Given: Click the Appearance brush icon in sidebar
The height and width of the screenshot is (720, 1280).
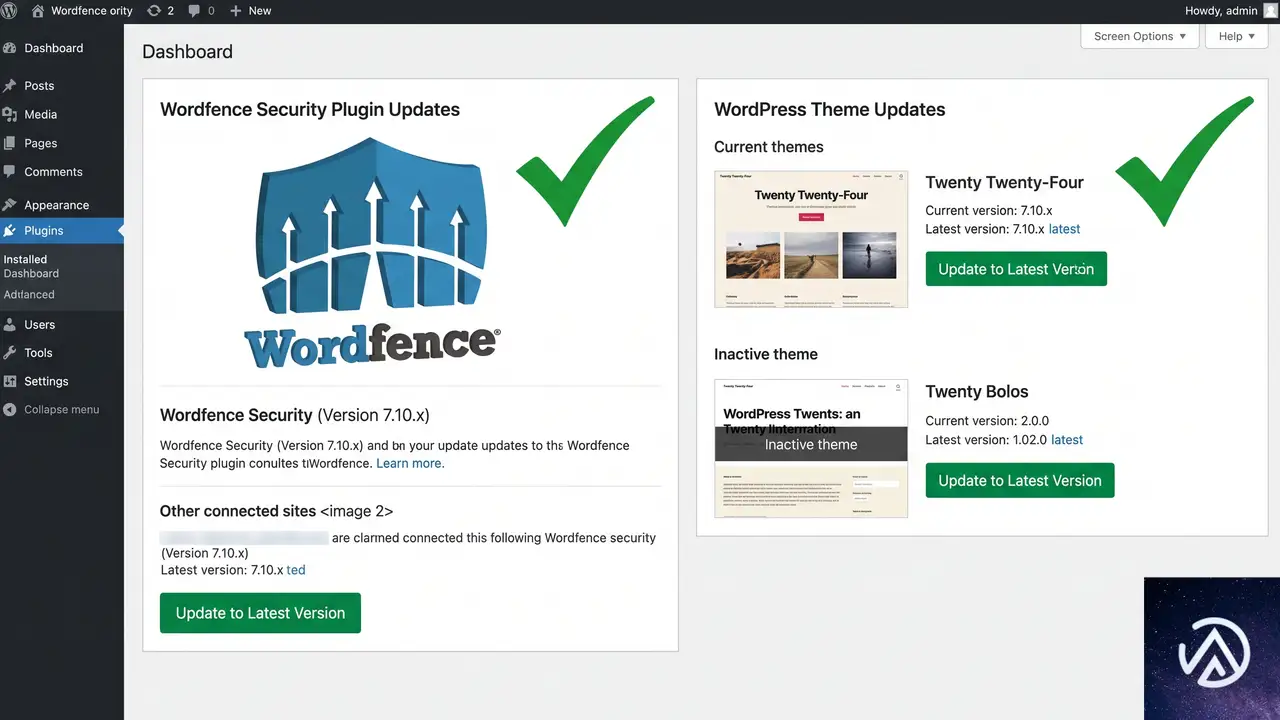Looking at the screenshot, I should [10, 205].
